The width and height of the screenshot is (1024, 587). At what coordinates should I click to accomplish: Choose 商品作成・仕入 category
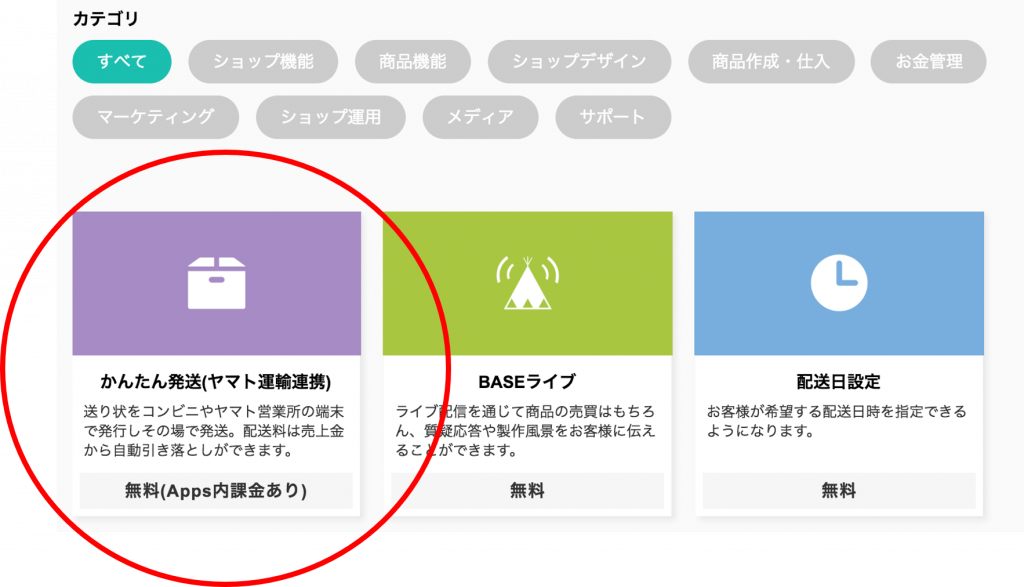tap(771, 61)
